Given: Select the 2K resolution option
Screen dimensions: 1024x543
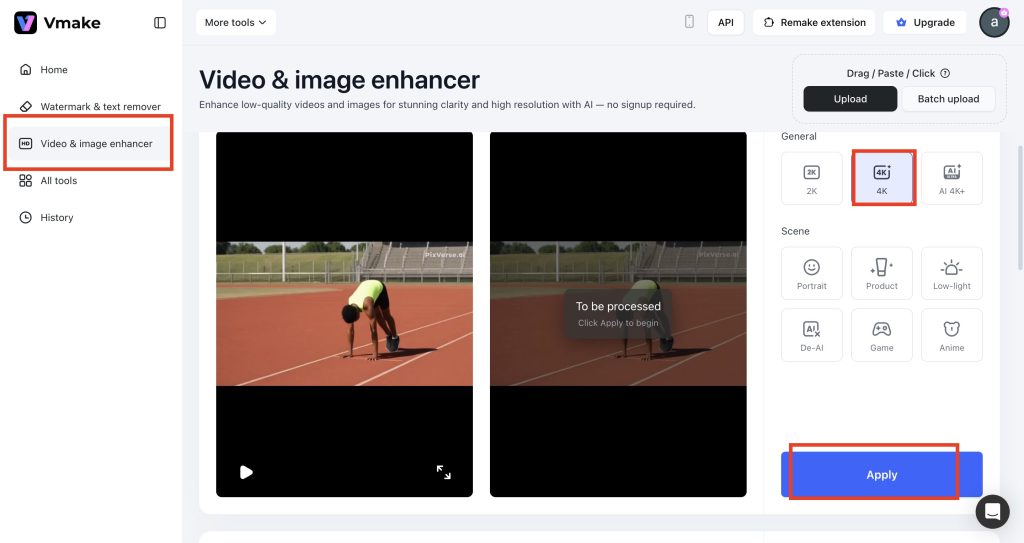Looking at the screenshot, I should click(812, 178).
